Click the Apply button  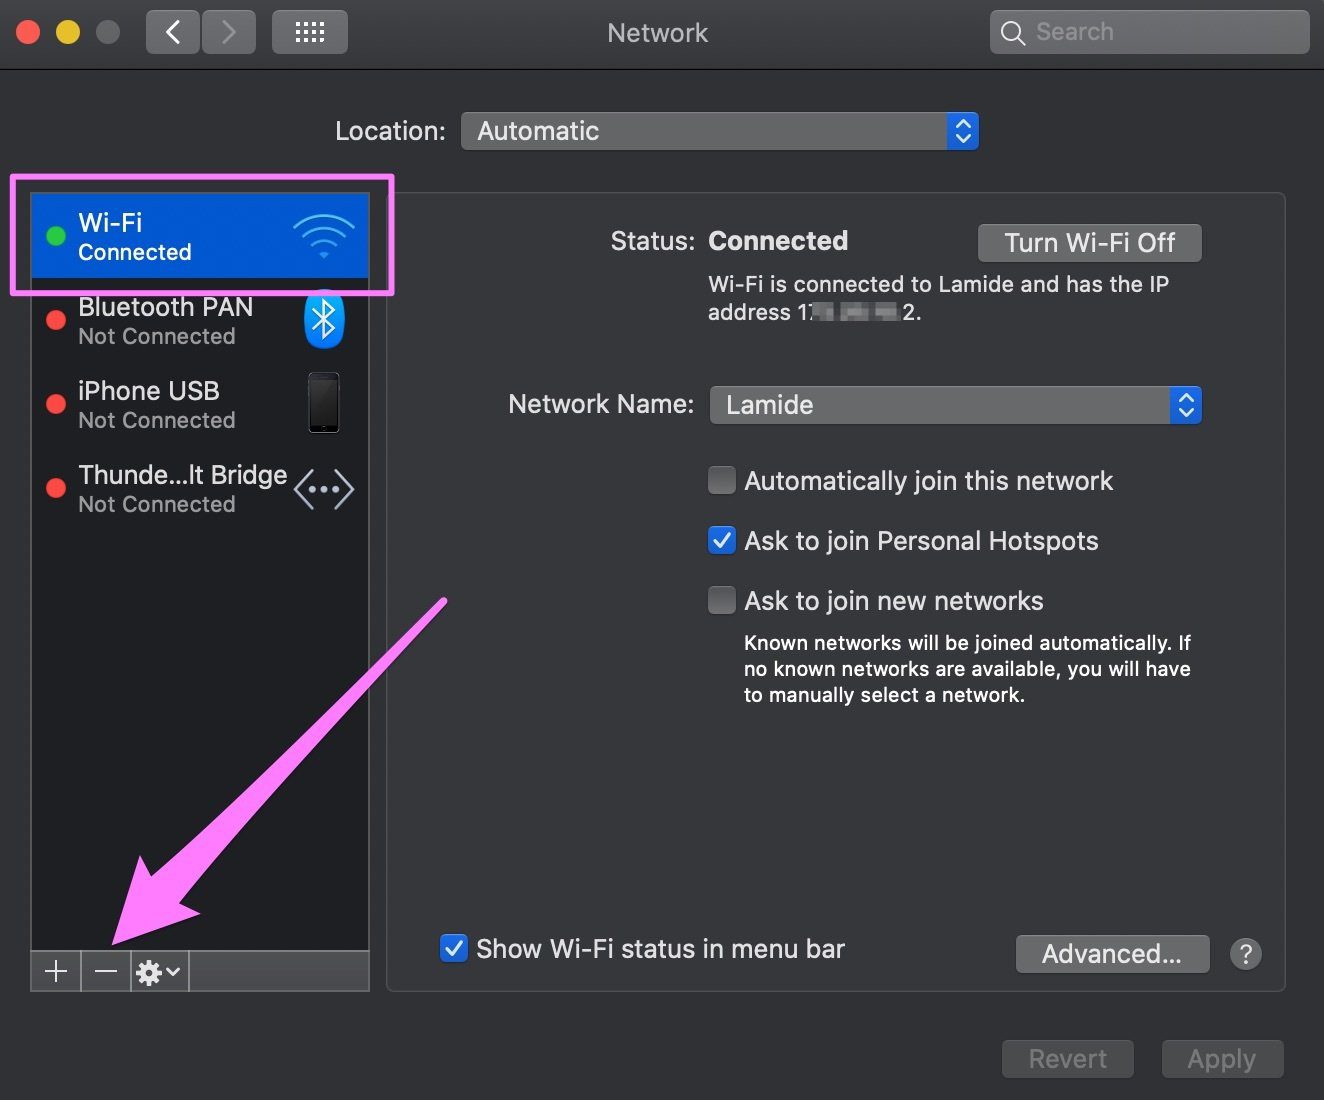click(1222, 1058)
